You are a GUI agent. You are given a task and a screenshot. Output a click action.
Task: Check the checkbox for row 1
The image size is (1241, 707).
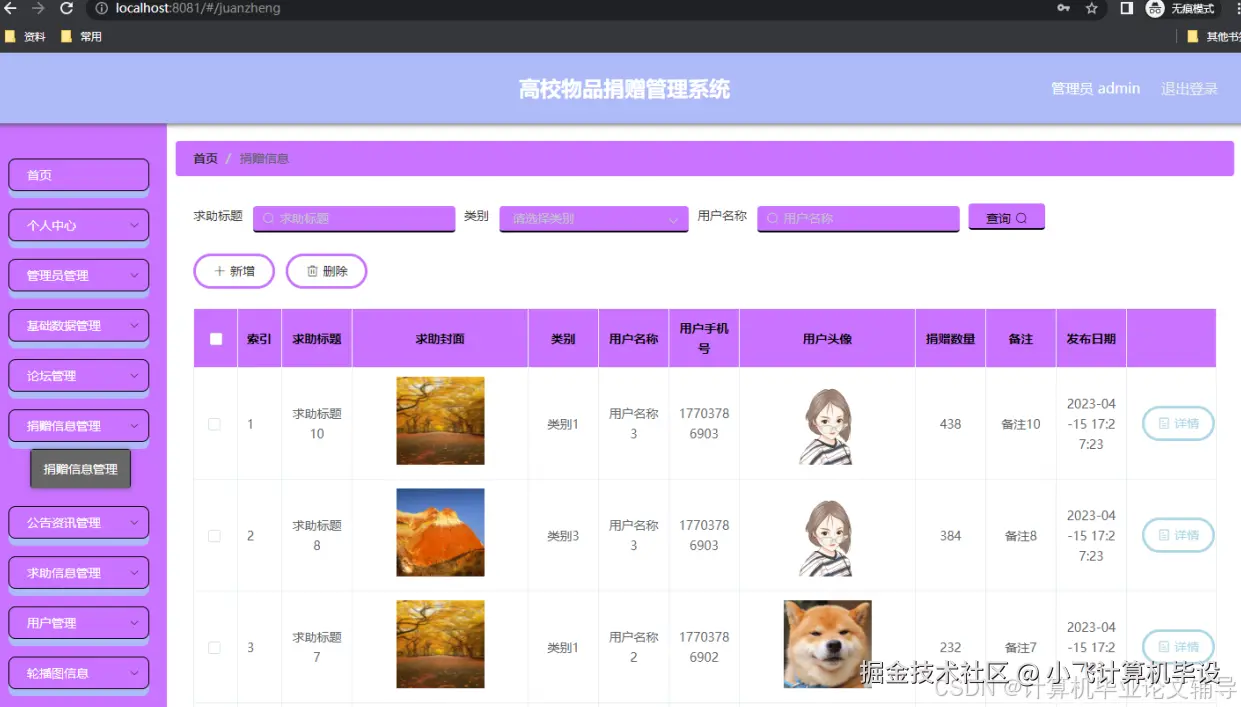point(214,423)
